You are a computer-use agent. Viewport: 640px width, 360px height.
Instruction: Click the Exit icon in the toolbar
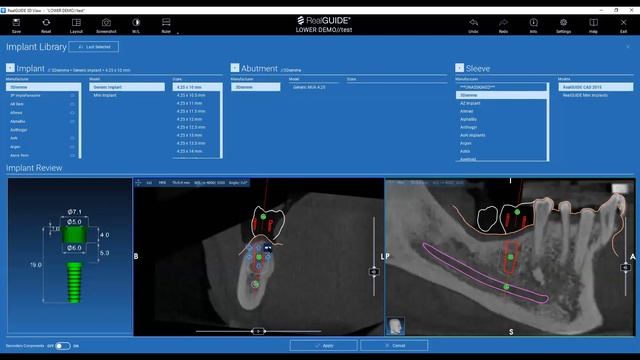pos(623,22)
